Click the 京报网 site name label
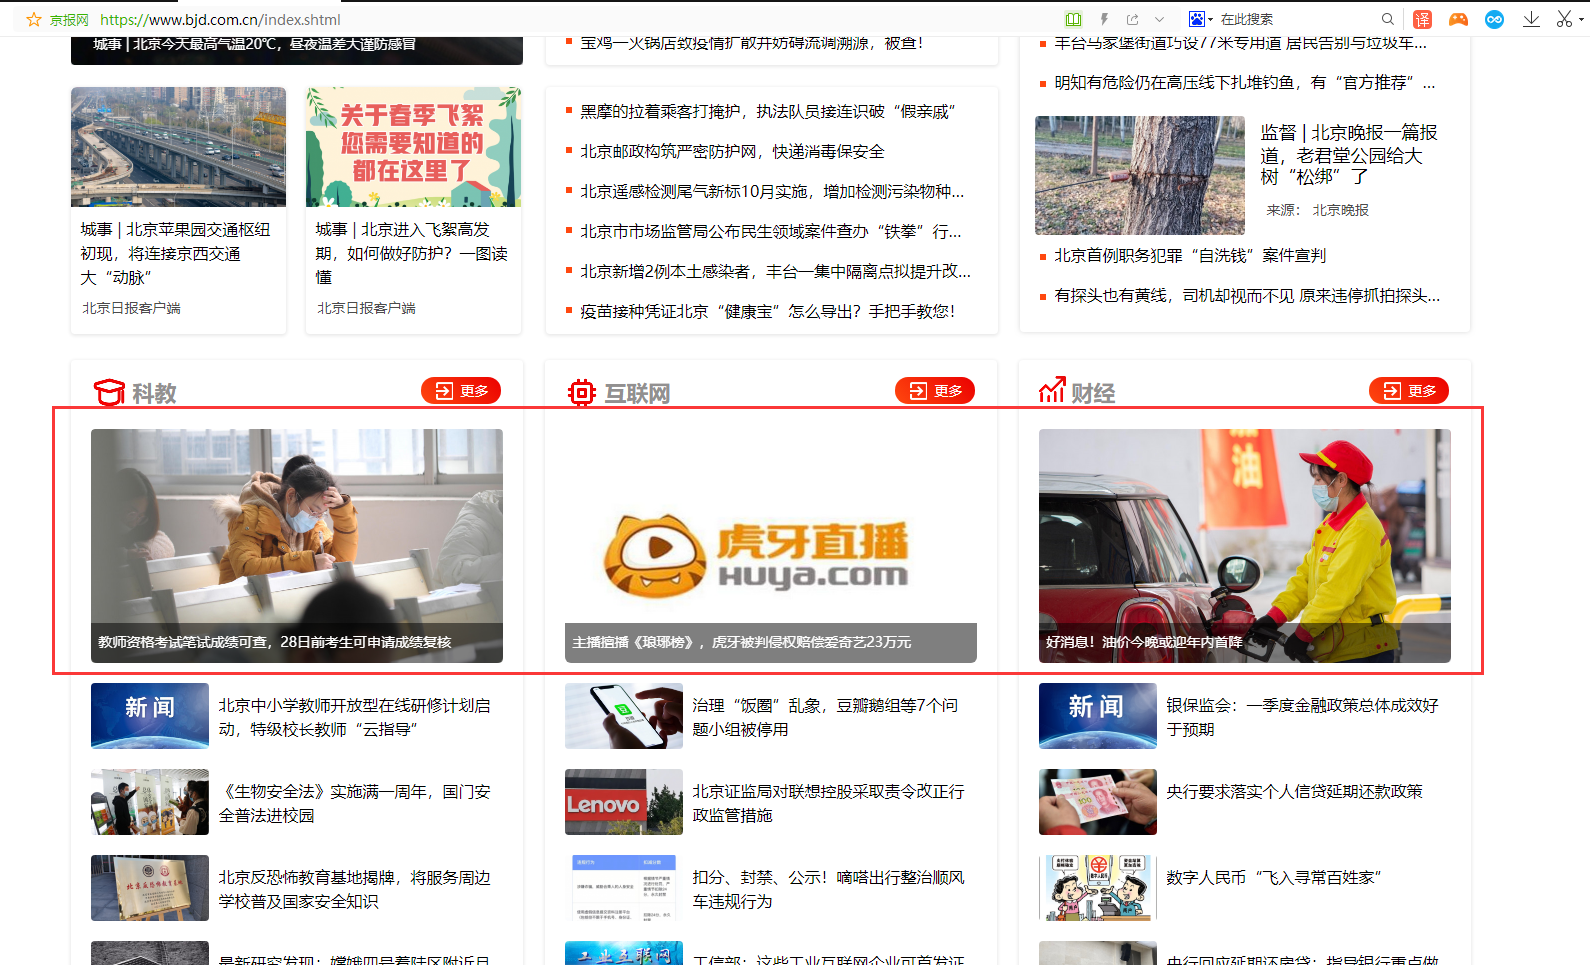The width and height of the screenshot is (1590, 965). pyautogui.click(x=69, y=19)
